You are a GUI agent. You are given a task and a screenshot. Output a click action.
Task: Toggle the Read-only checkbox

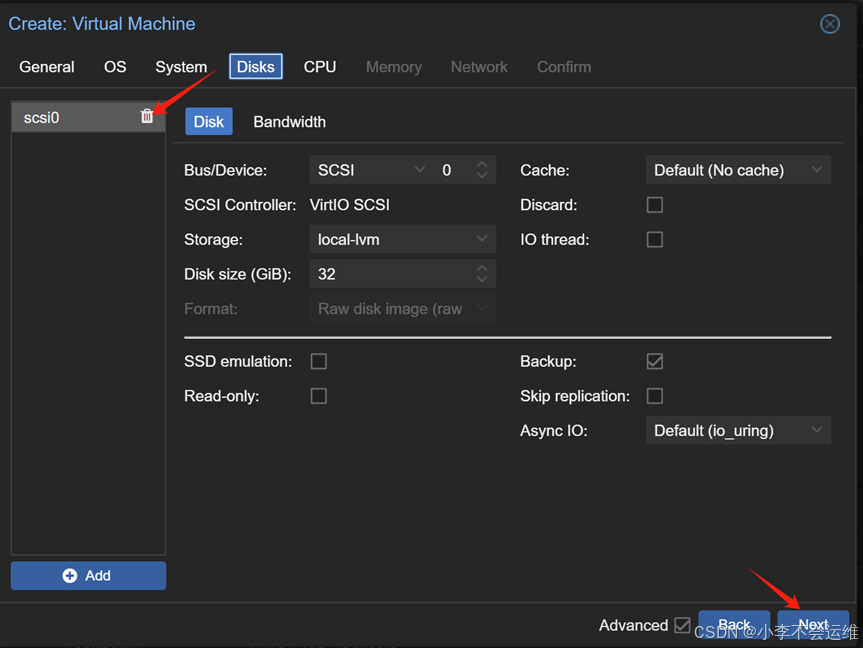pyautogui.click(x=319, y=396)
